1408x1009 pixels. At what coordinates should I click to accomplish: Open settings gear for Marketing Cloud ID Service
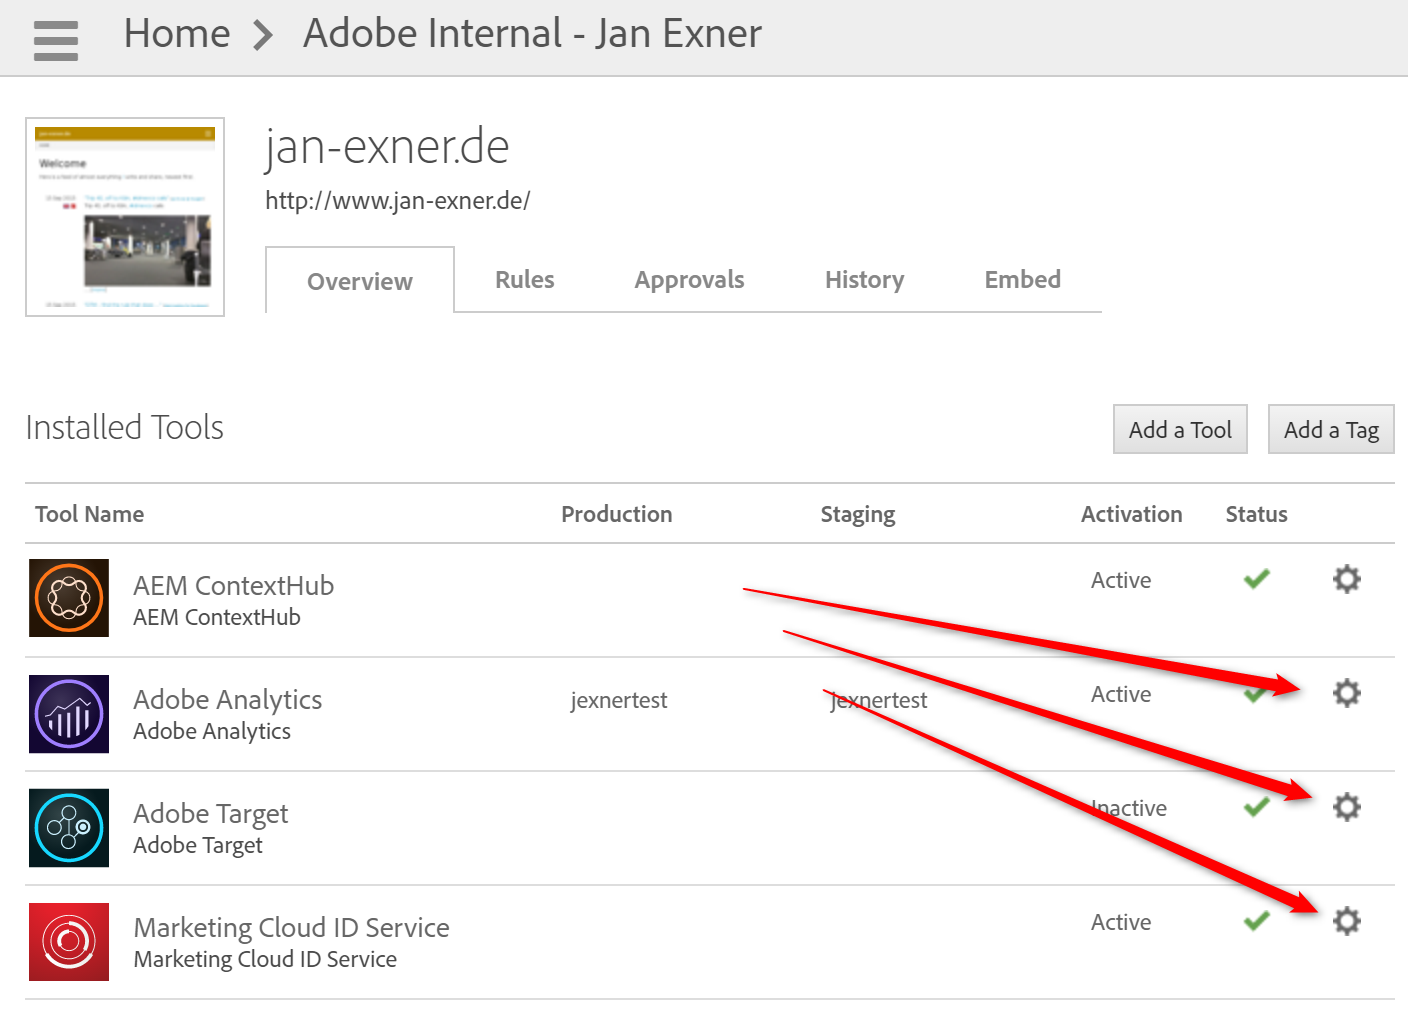(1346, 921)
